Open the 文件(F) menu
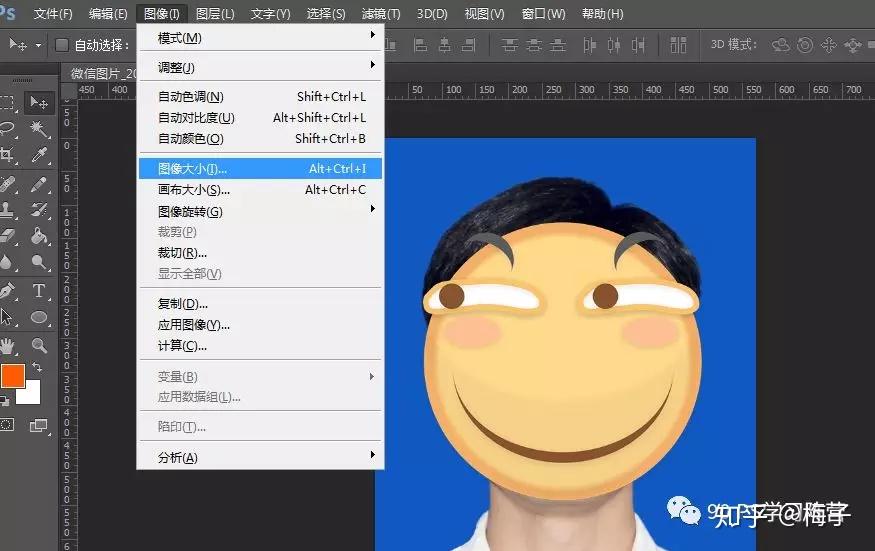Image resolution: width=875 pixels, height=551 pixels. click(x=53, y=13)
